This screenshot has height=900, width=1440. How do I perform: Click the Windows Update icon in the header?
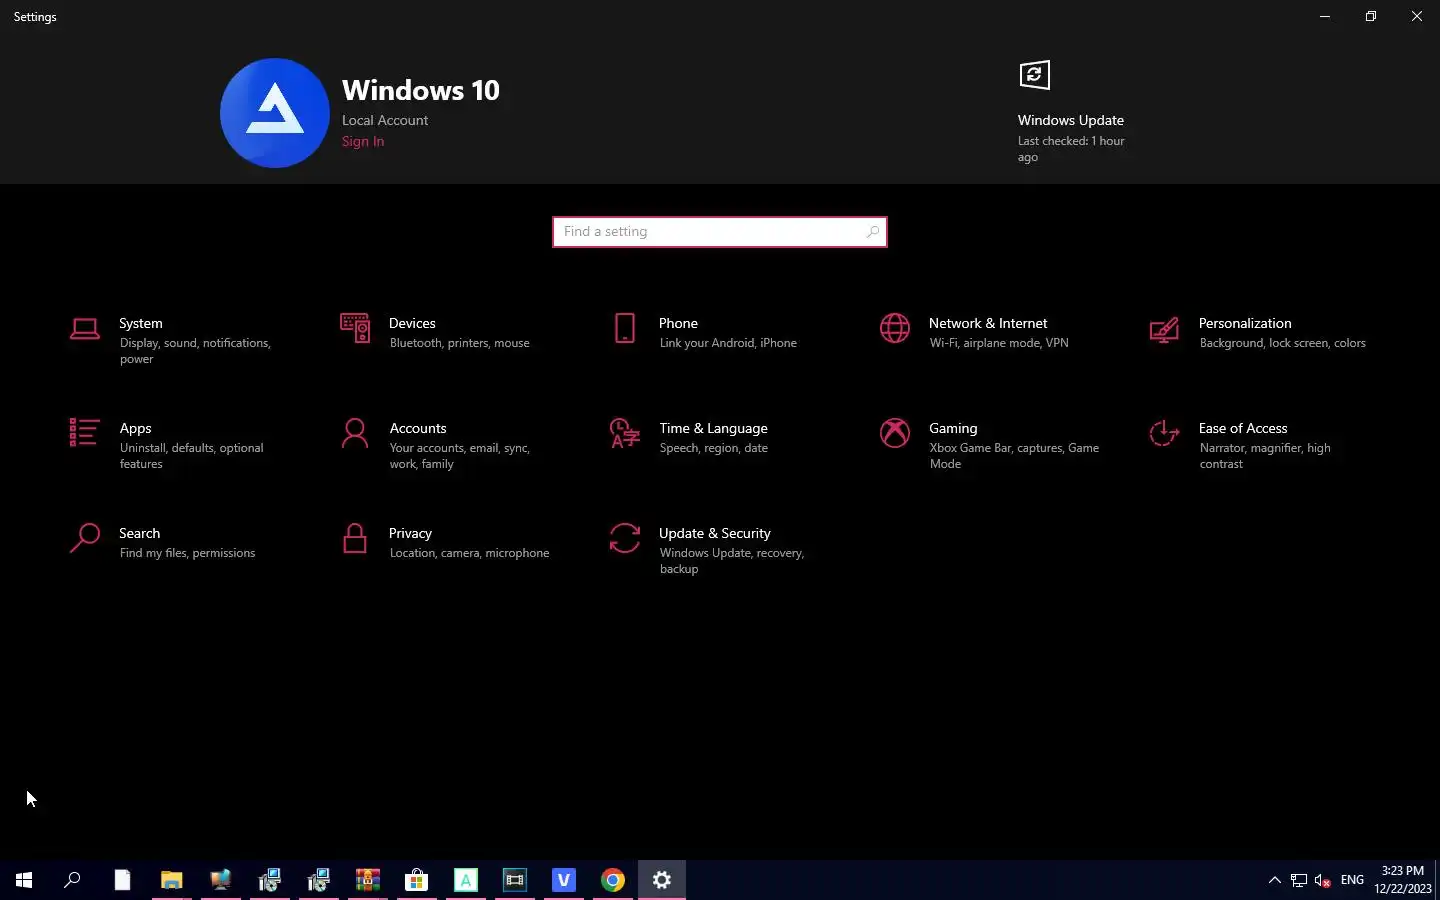click(x=1034, y=75)
